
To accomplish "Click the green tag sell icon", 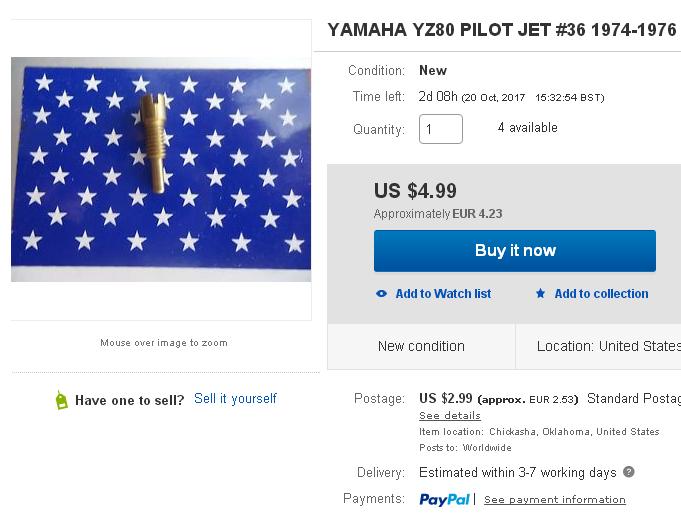I will [62, 400].
